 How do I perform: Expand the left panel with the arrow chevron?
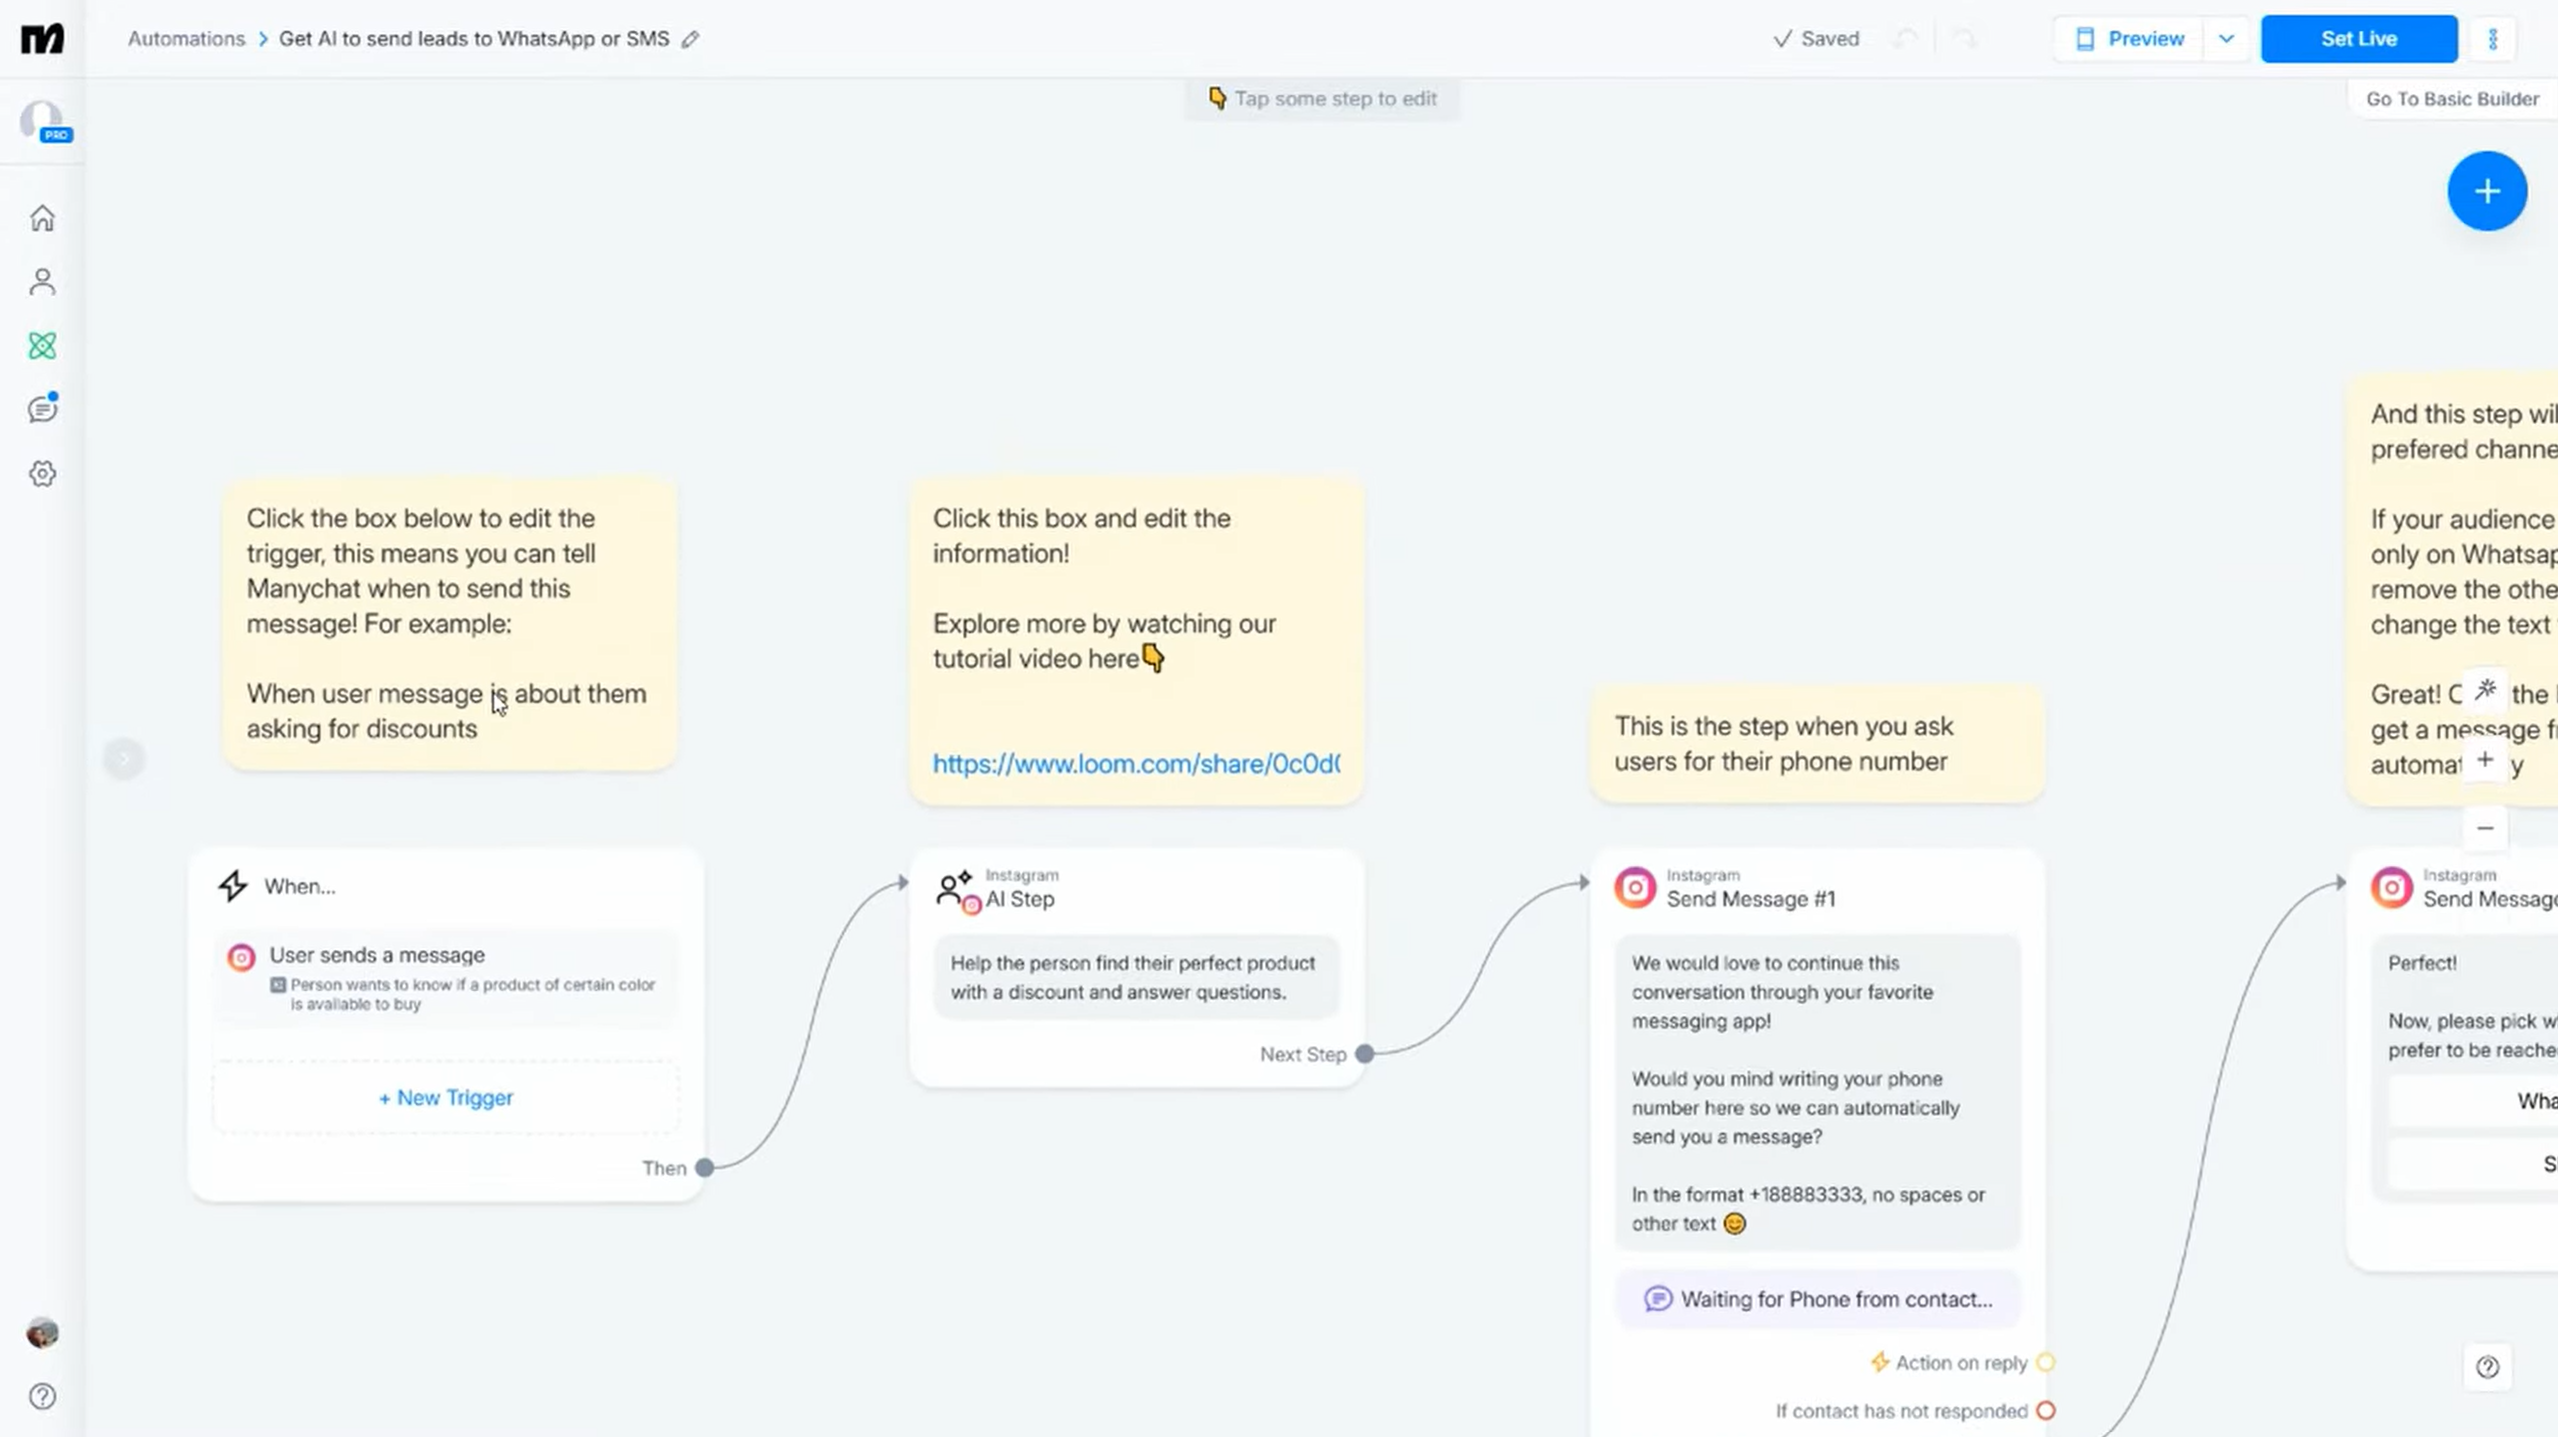(x=124, y=758)
